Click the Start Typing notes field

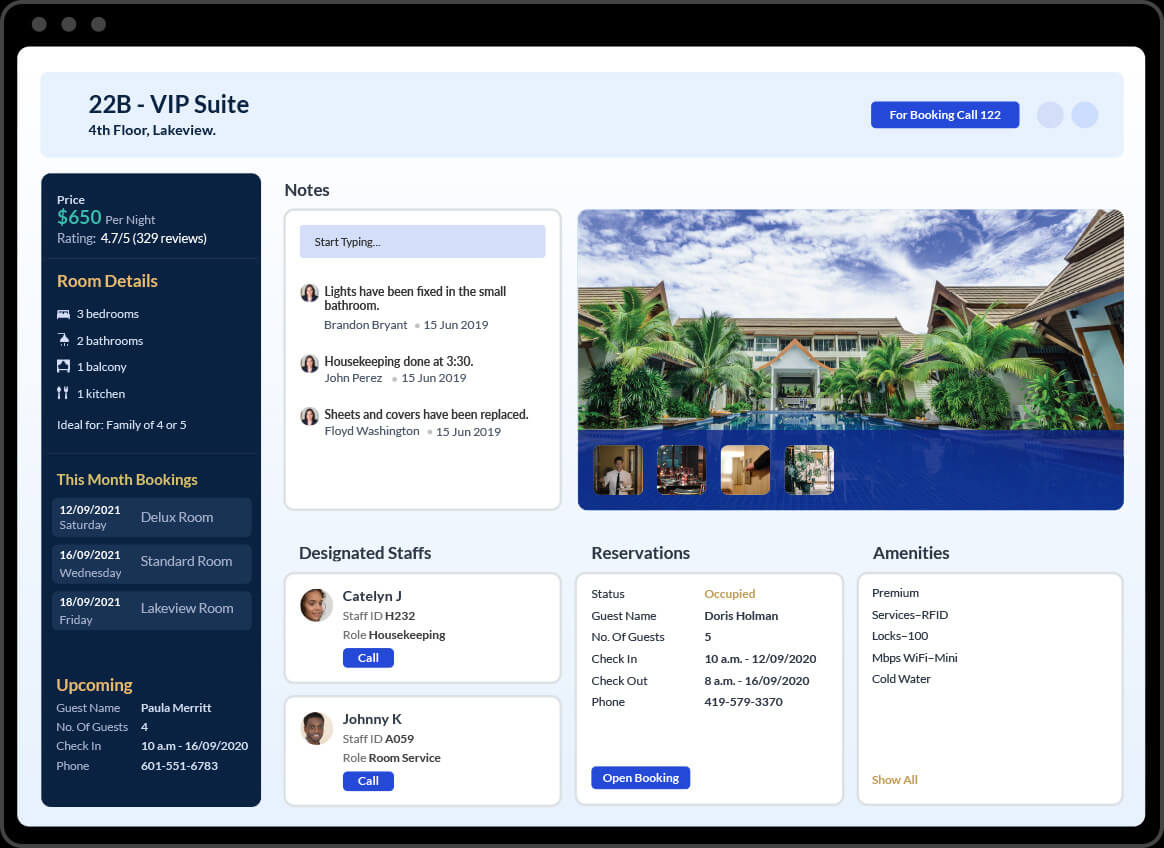pyautogui.click(x=422, y=242)
